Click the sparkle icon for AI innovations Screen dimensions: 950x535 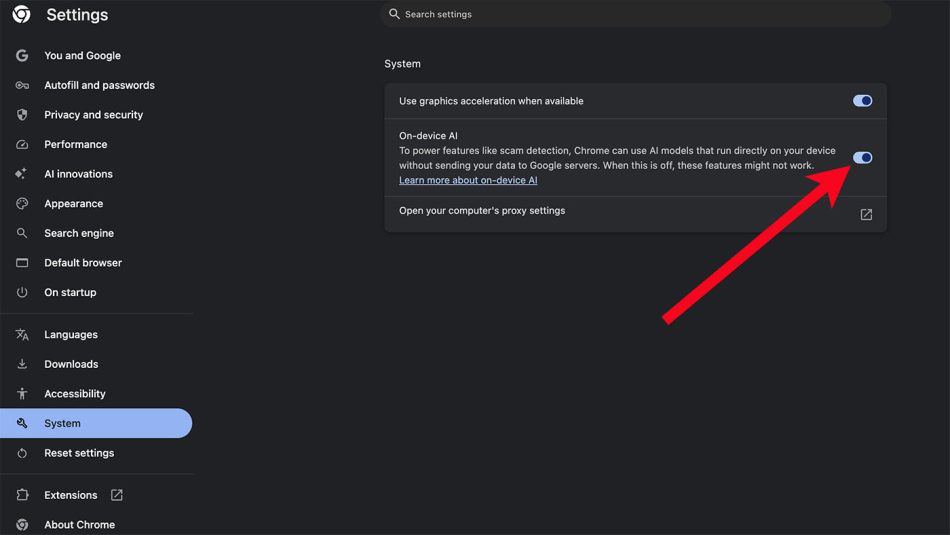coord(21,174)
